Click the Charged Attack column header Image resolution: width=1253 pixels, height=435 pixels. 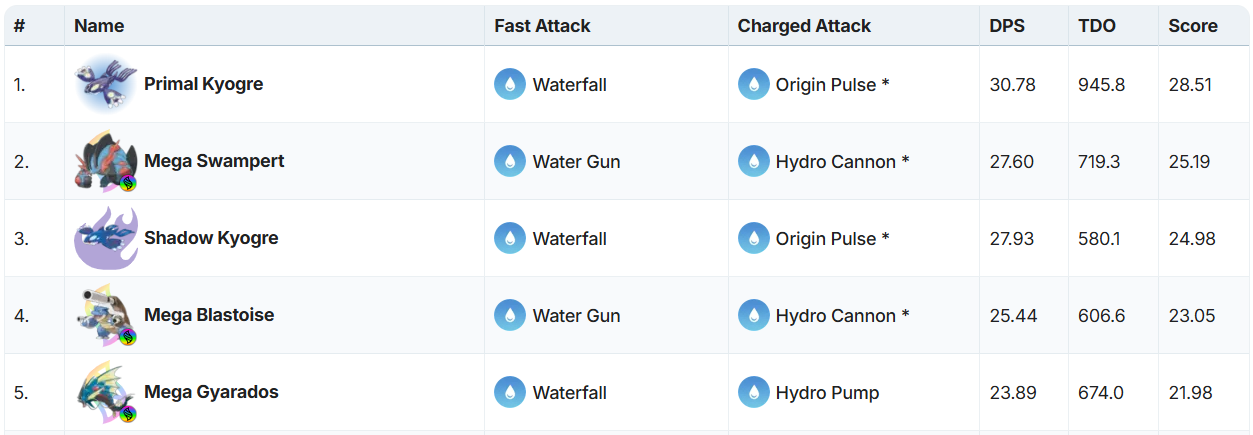tap(804, 26)
